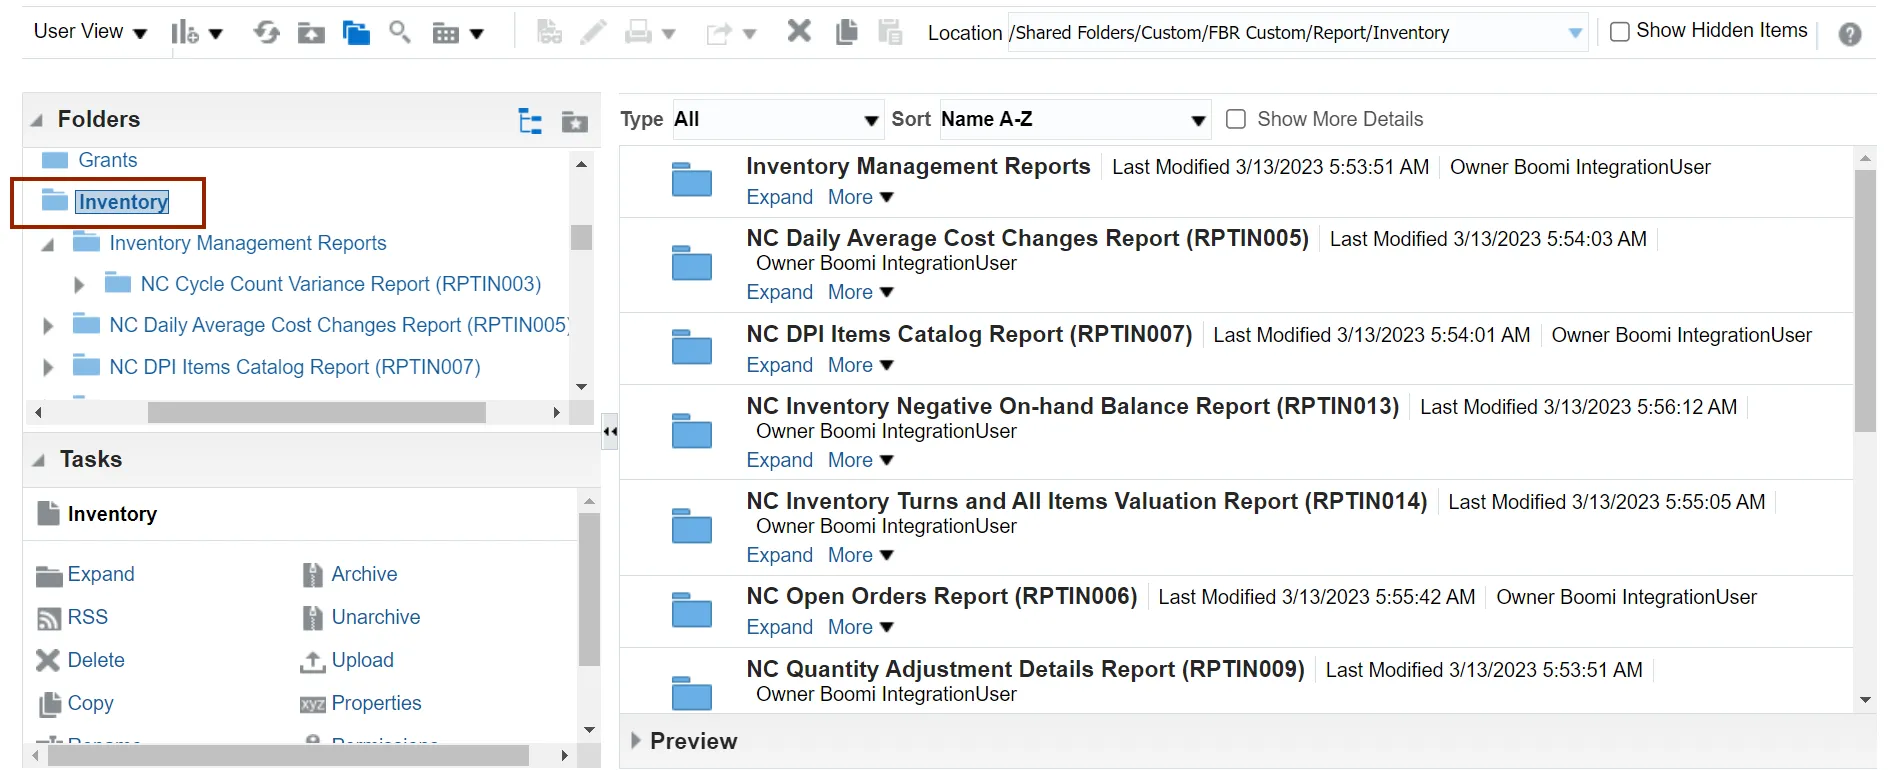Click the Delete X icon in toolbar
The height and width of the screenshot is (770, 1894).
(798, 32)
